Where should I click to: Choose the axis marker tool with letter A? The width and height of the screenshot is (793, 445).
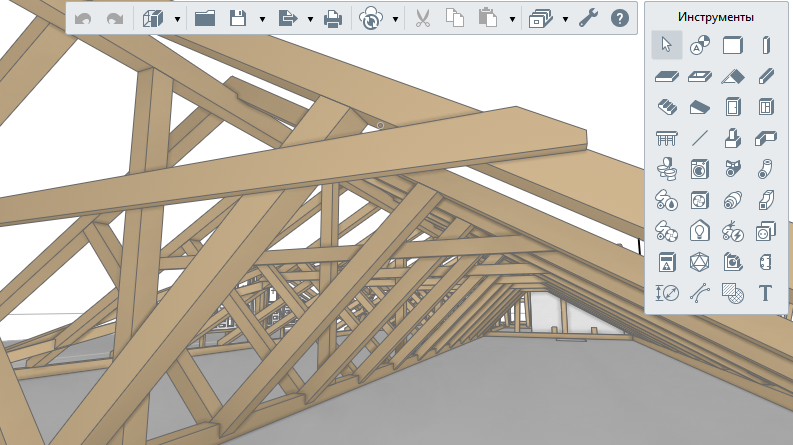tap(700, 45)
